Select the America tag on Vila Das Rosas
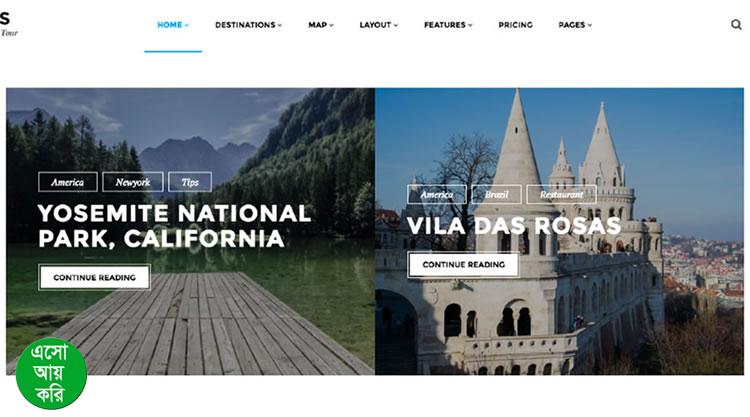This screenshot has height=417, width=750. point(437,194)
